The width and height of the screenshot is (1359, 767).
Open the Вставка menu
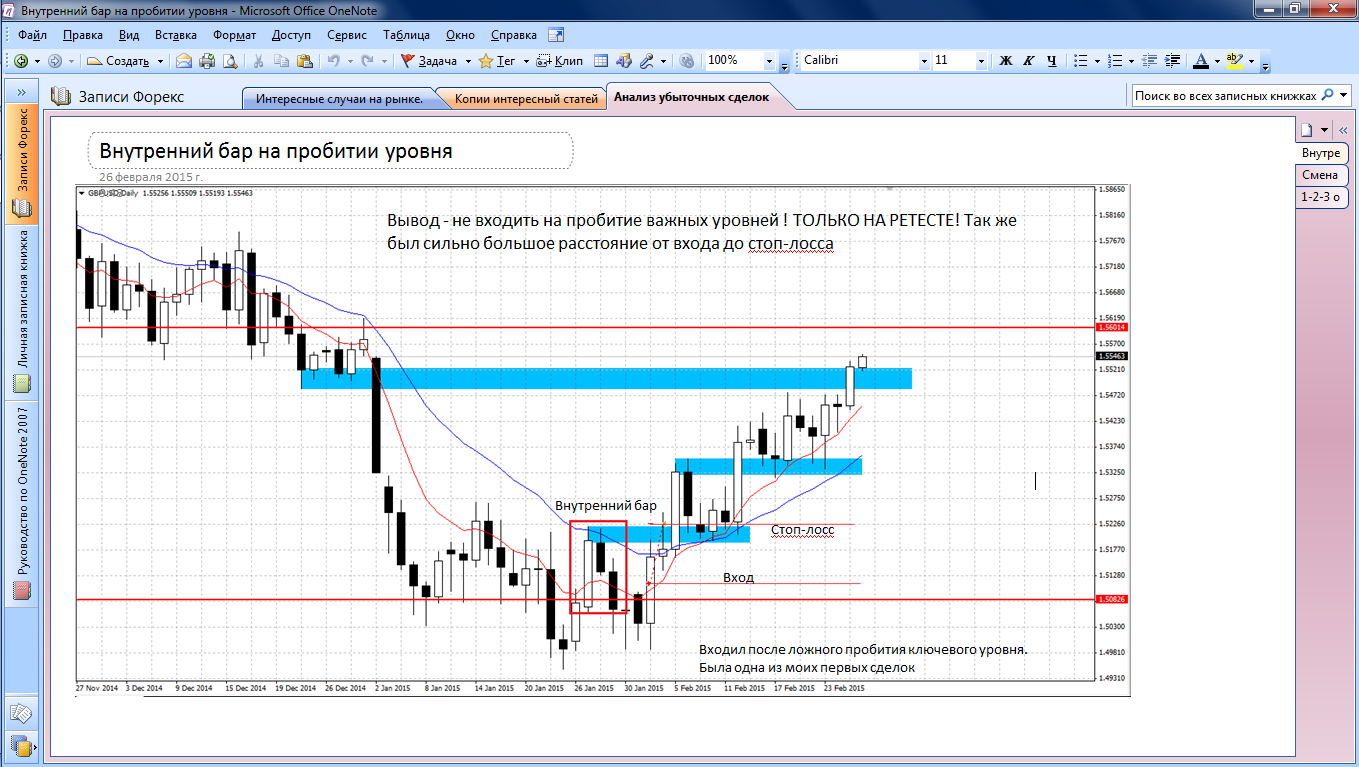pyautogui.click(x=176, y=35)
